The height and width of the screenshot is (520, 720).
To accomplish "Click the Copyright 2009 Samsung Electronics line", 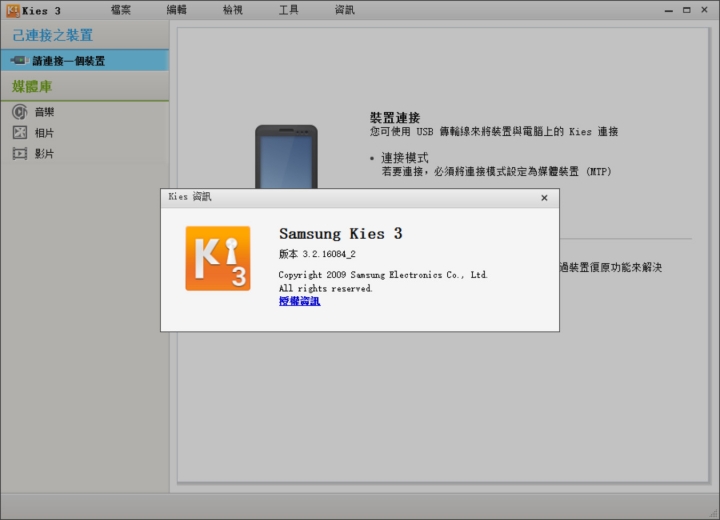I will (383, 275).
